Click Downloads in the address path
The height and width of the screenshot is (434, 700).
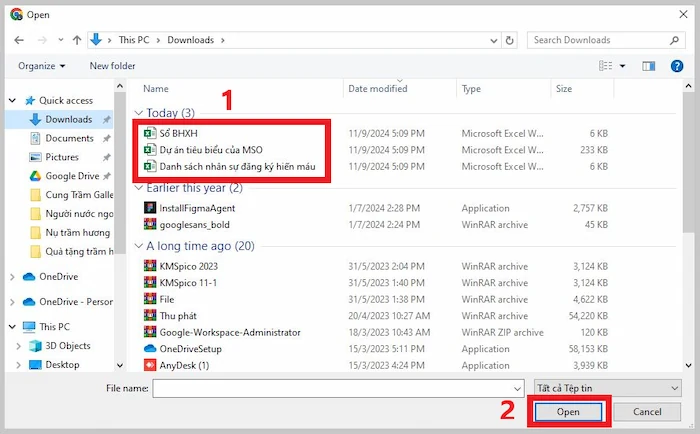[x=191, y=40]
